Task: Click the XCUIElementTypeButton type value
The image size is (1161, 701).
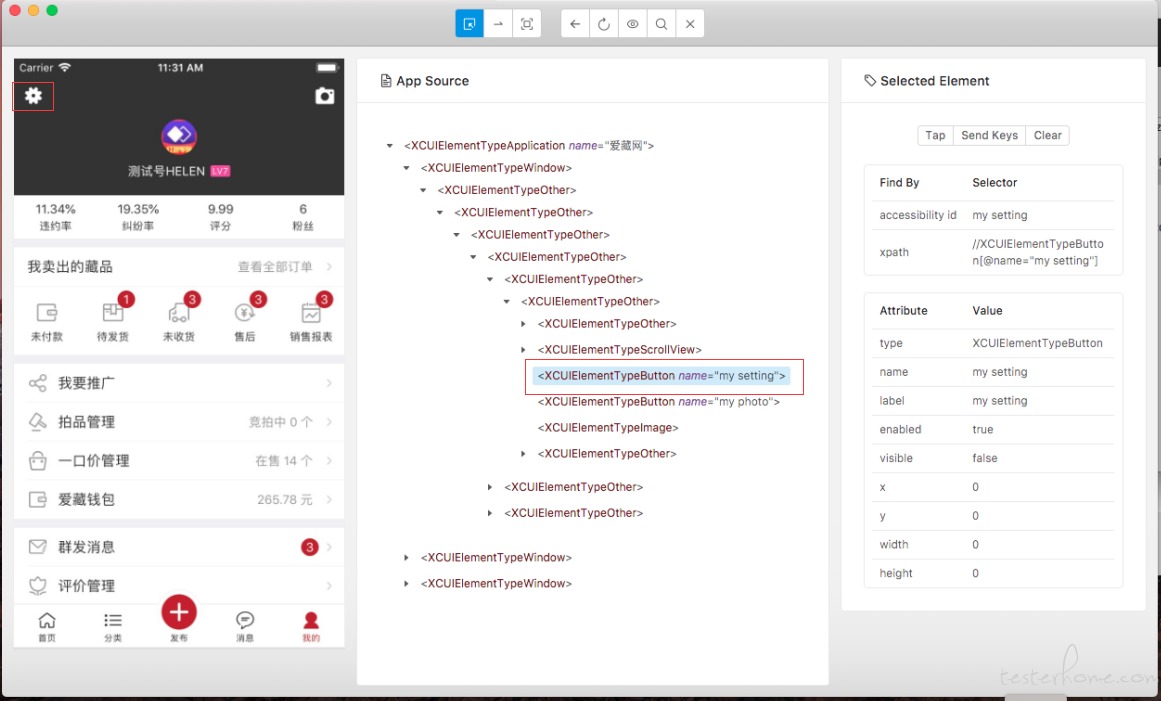Action: click(x=1037, y=343)
